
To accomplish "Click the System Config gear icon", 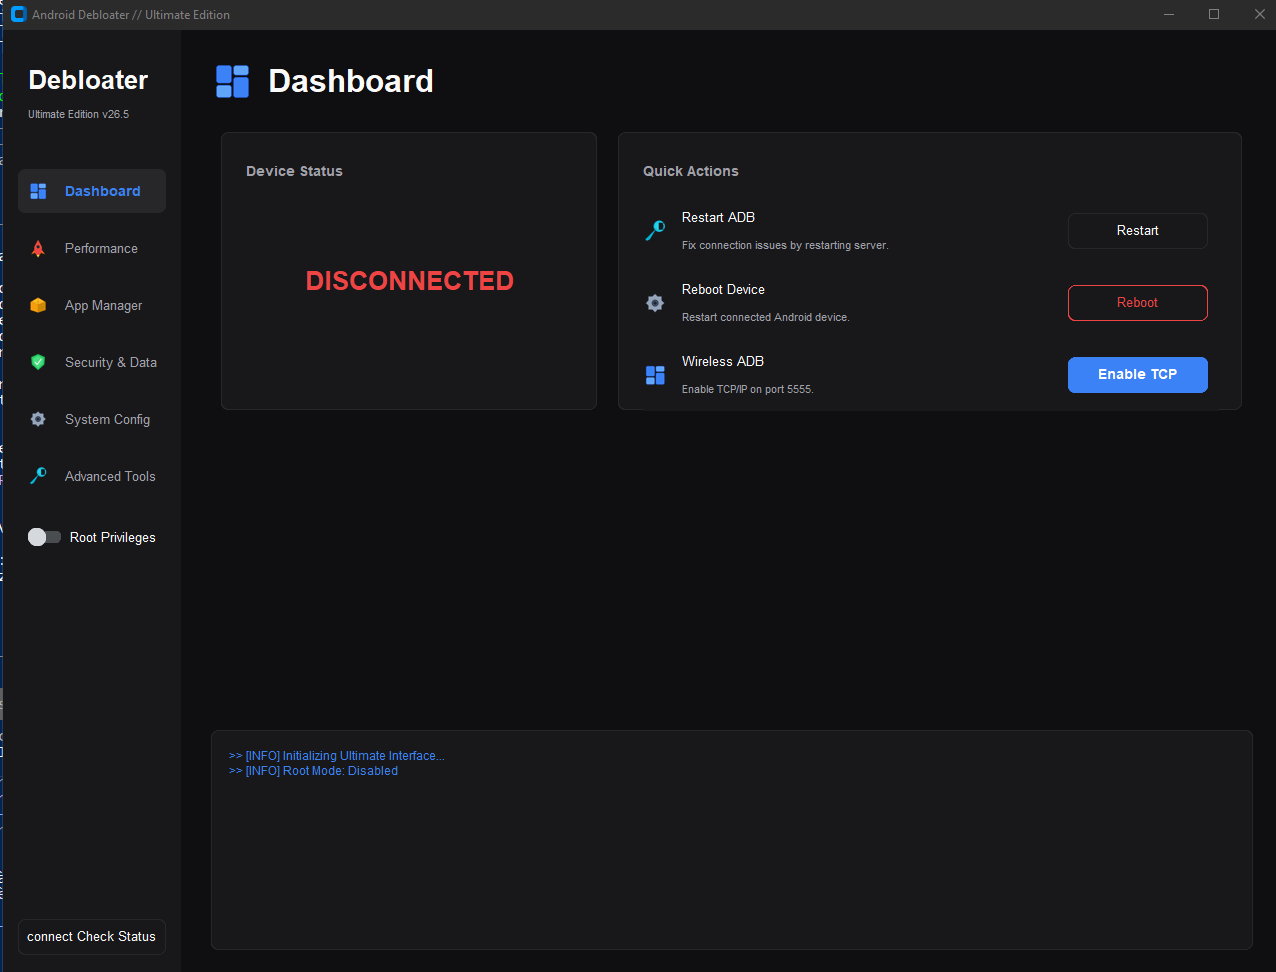I will 38,419.
